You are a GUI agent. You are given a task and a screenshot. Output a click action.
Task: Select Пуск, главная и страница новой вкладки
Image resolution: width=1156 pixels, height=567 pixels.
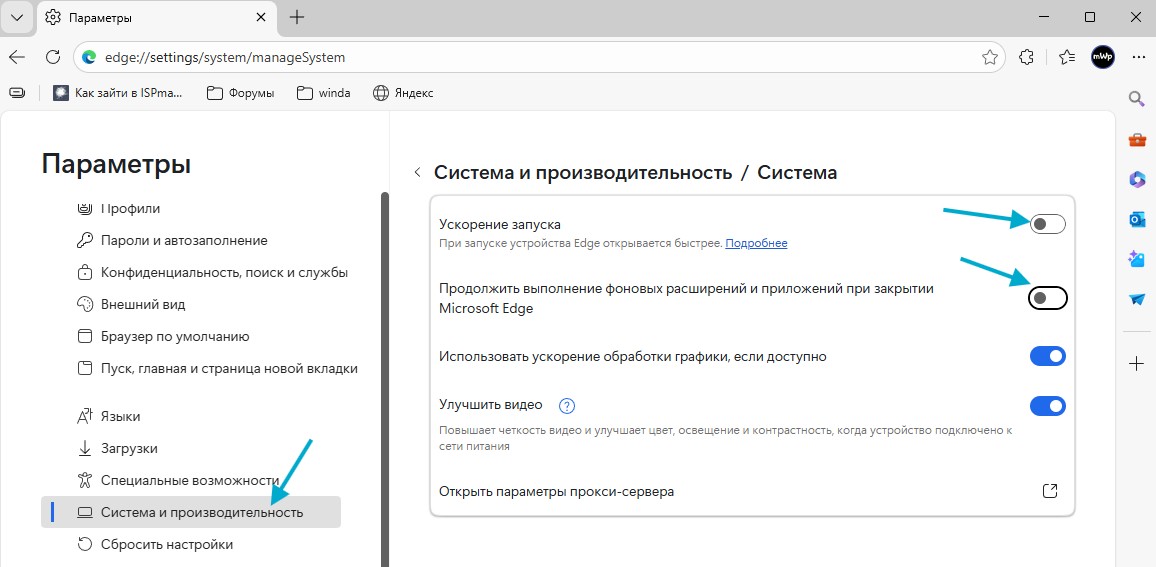191,368
